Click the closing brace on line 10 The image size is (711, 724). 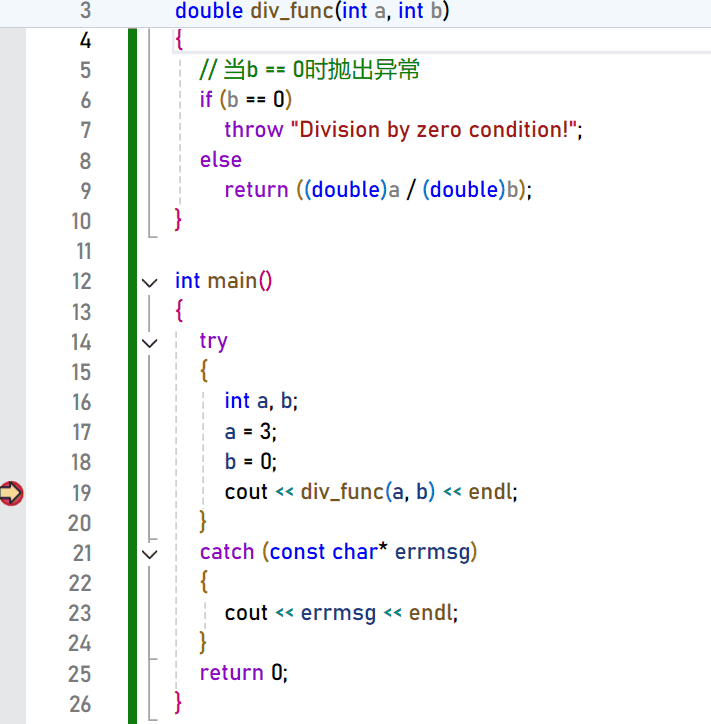coord(178,219)
